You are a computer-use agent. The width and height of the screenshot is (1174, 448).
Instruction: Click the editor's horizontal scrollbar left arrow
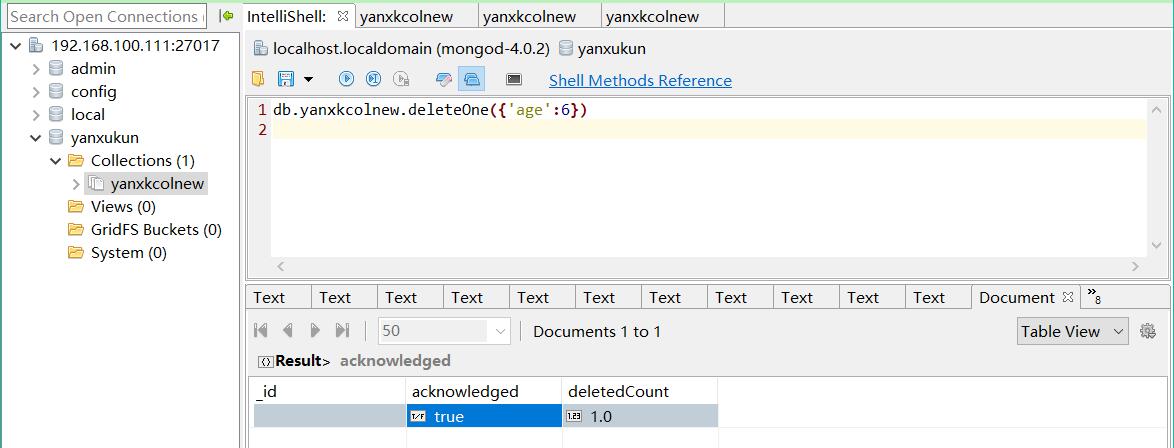coord(281,266)
